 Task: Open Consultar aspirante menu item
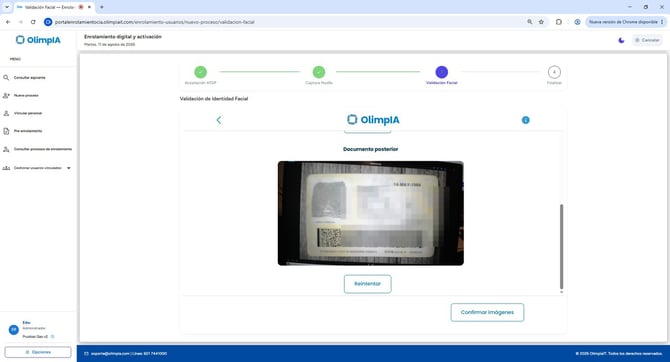pyautogui.click(x=29, y=78)
